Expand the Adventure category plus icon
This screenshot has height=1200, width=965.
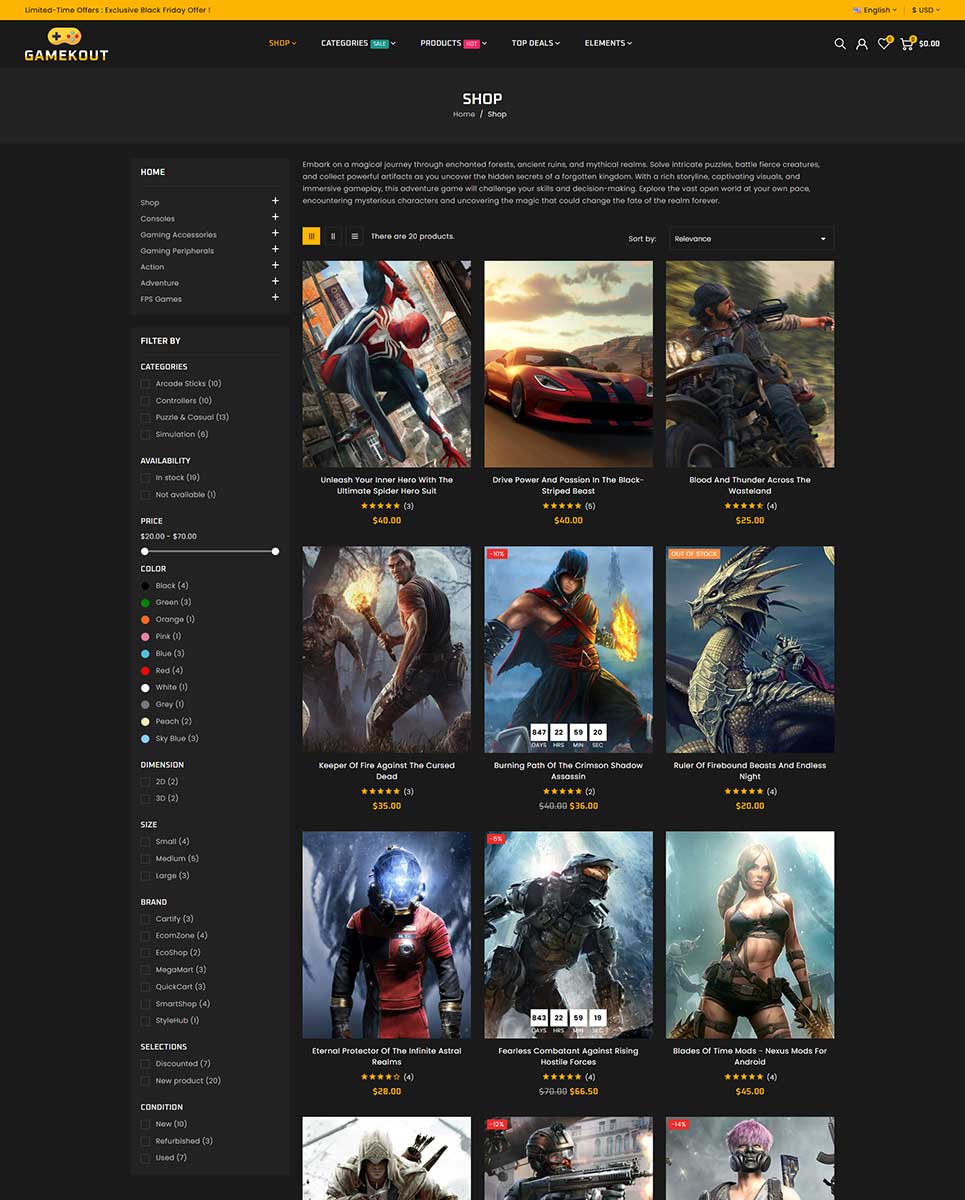[275, 281]
